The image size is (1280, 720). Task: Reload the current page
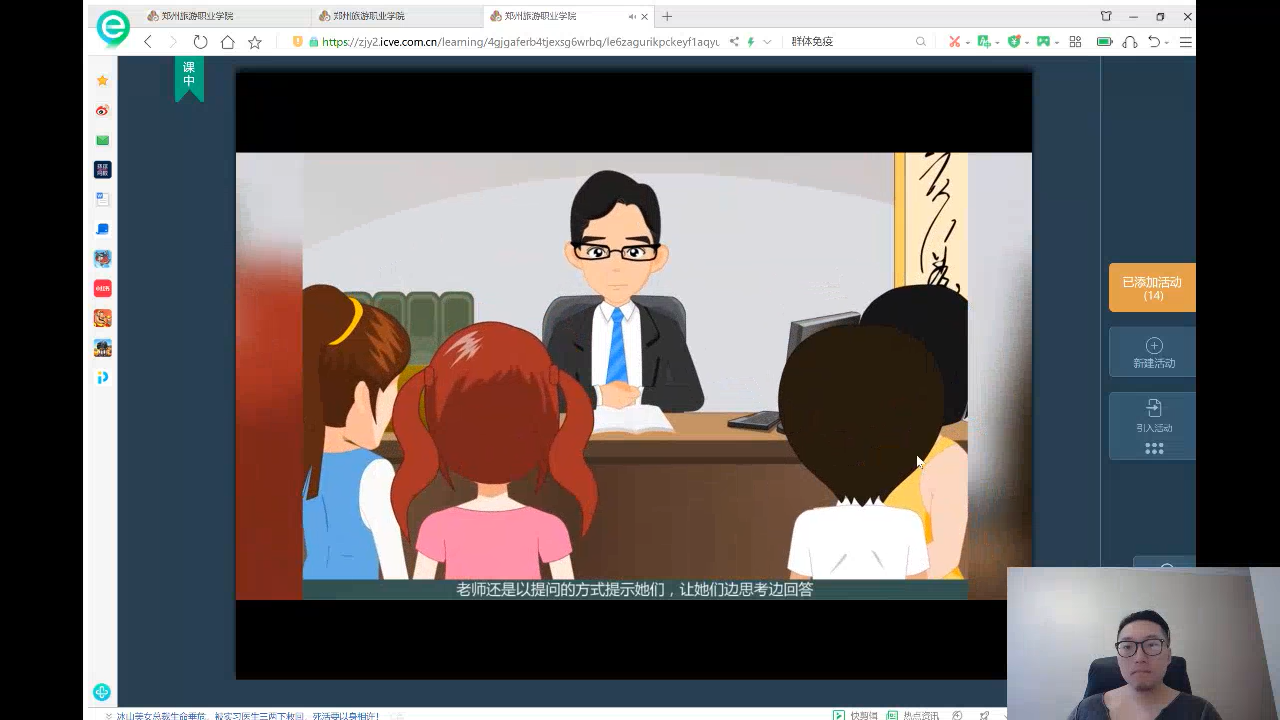[200, 42]
